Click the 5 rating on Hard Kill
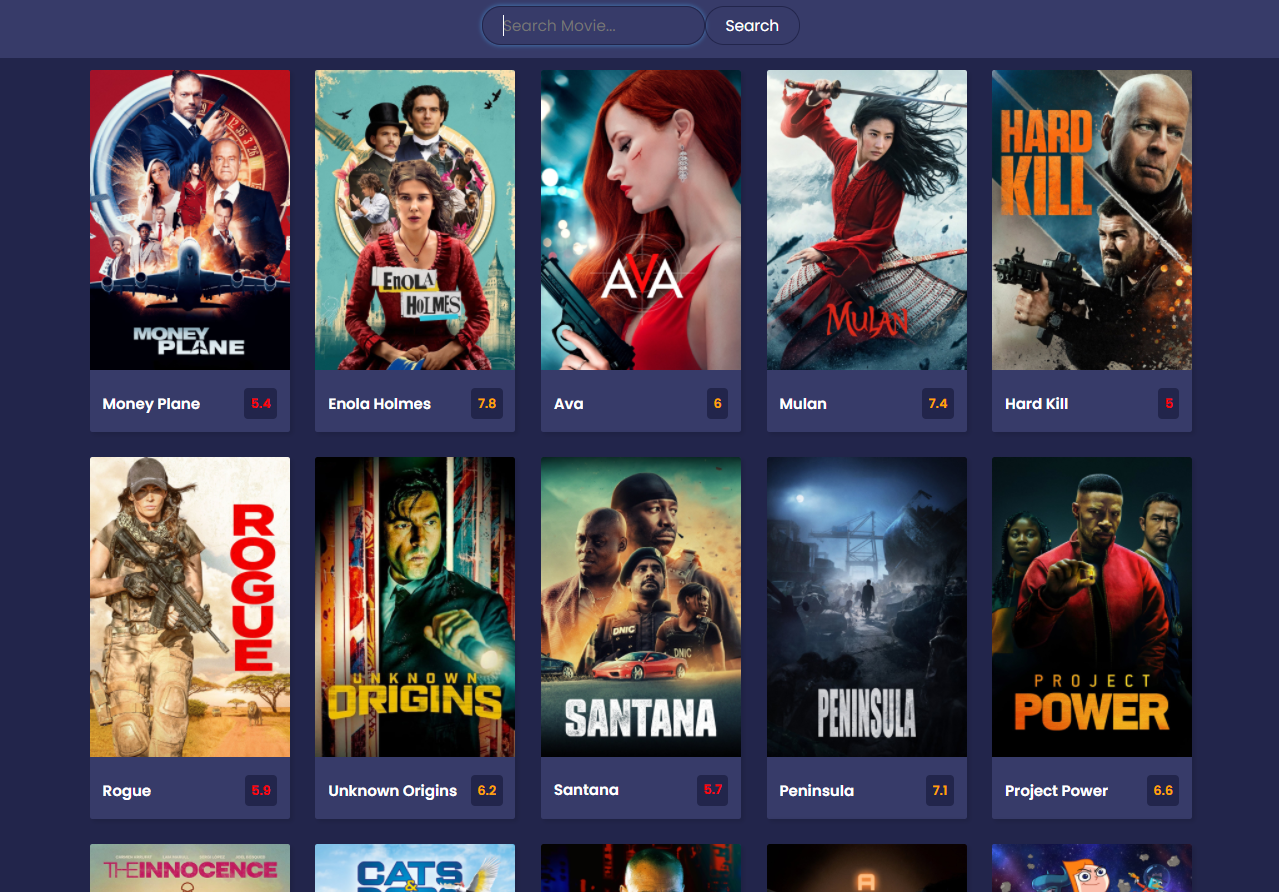 [1169, 404]
